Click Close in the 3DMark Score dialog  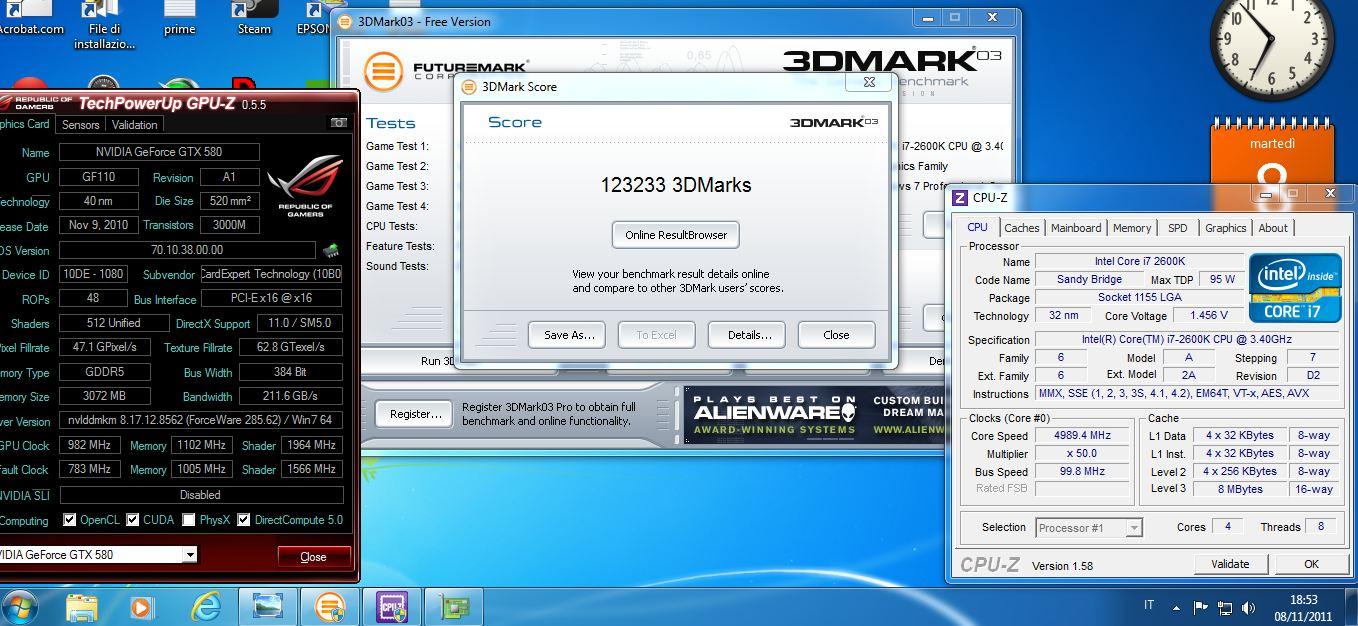pos(836,335)
